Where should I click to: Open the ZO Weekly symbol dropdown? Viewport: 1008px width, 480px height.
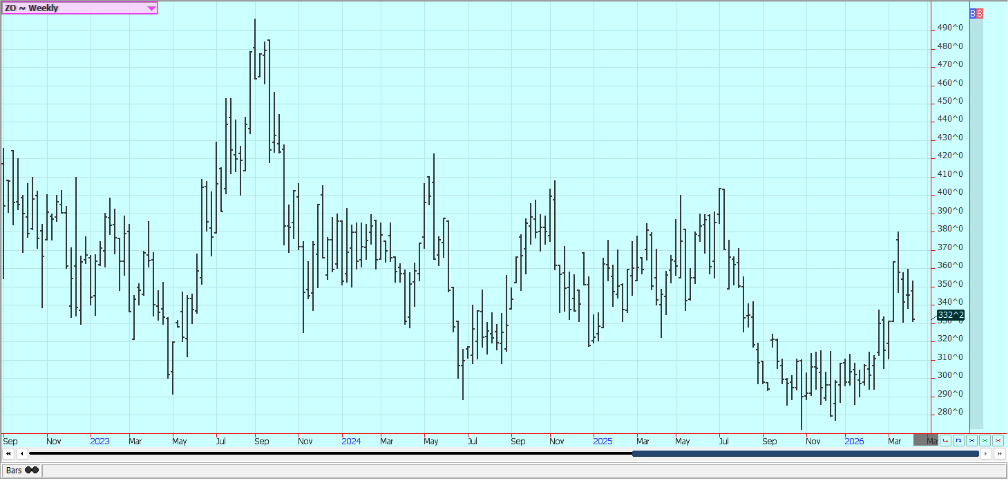coord(151,8)
